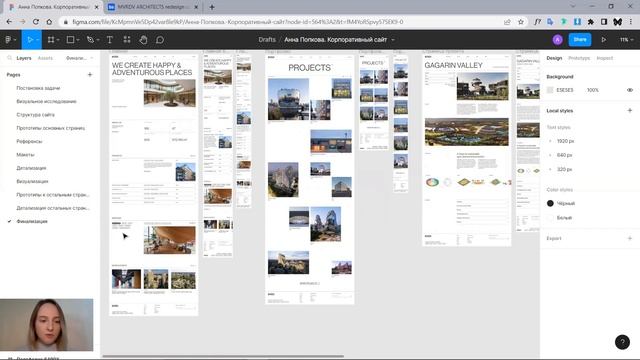Open the Drafts breadcrumb link
Screen dimensions: 640x360
click(267, 40)
